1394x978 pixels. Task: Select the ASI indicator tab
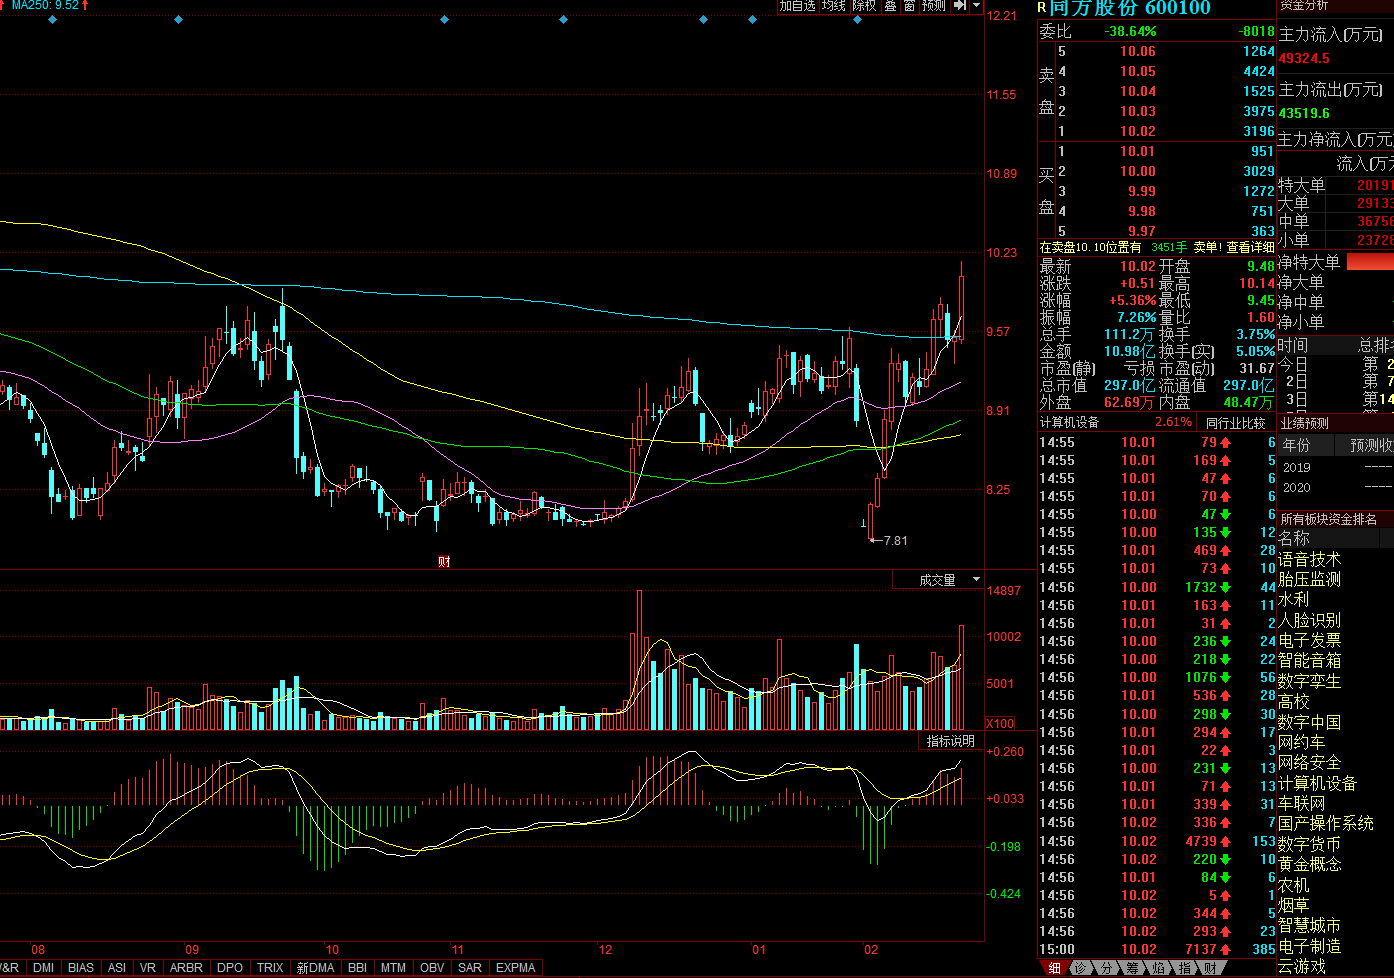pyautogui.click(x=117, y=968)
